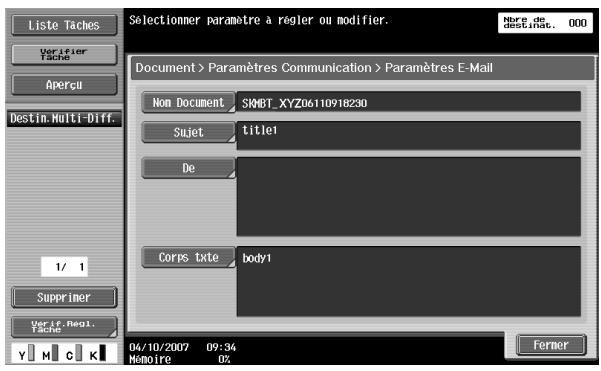Check the cyan C toner level indicator
The width and height of the screenshot is (601, 371).
point(74,353)
